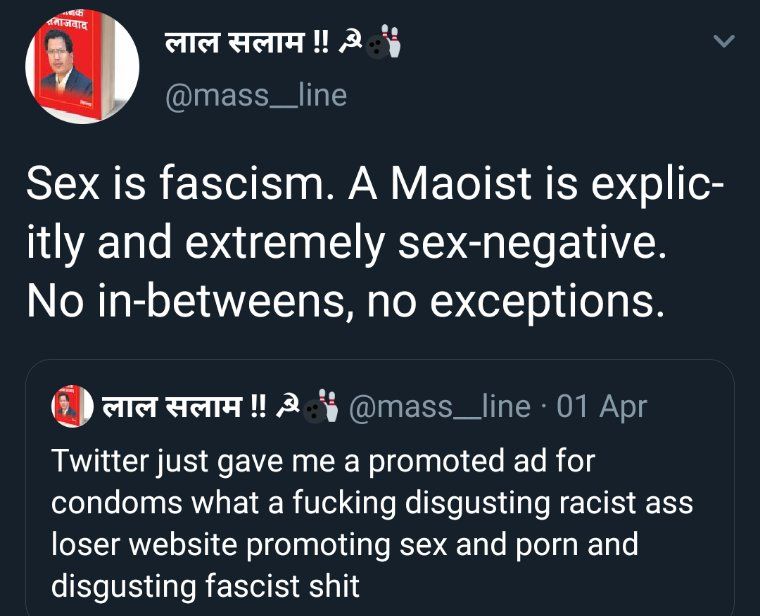The height and width of the screenshot is (616, 760).
Task: Click 'loser website promoting sex' quoted line
Action: pos(249,544)
